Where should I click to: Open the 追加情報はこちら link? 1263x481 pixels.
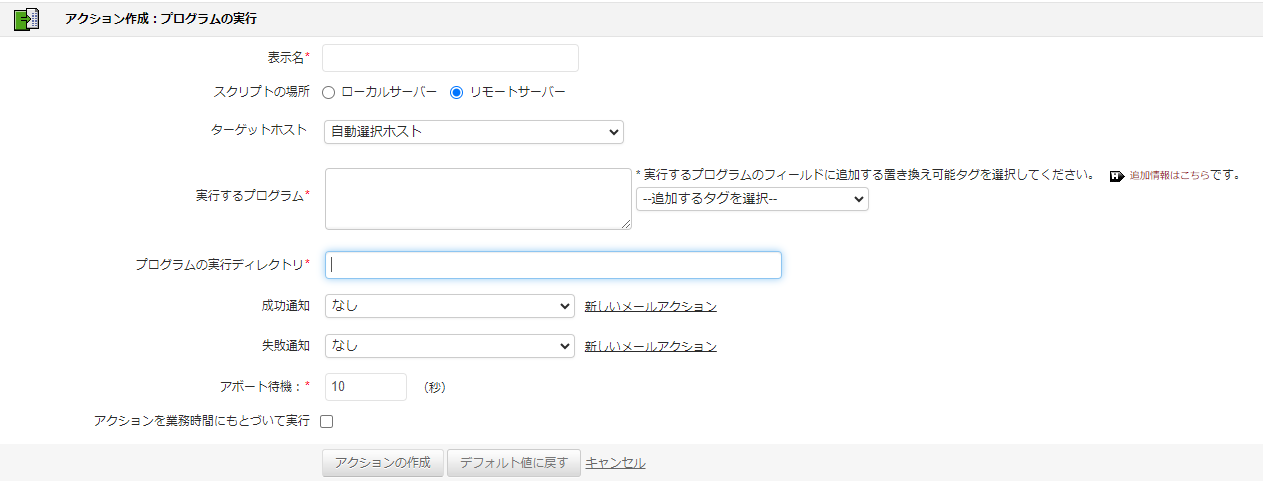click(1168, 175)
